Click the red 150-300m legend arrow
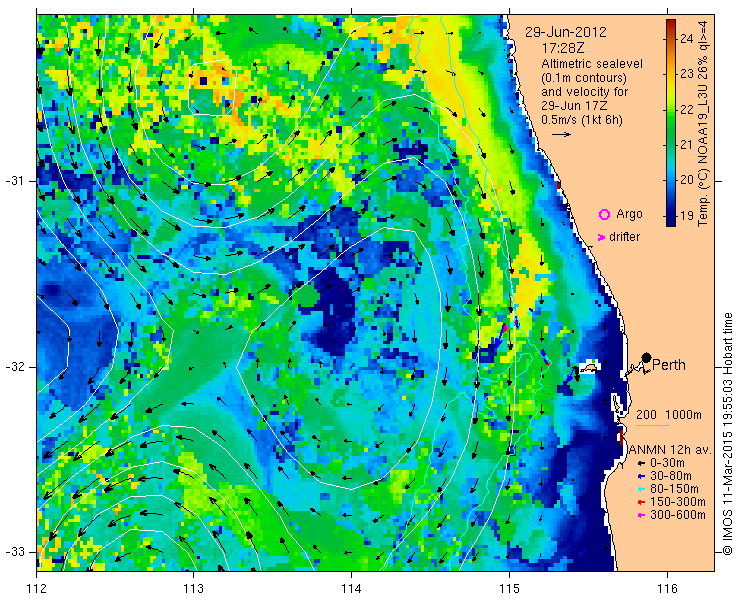 pos(641,502)
